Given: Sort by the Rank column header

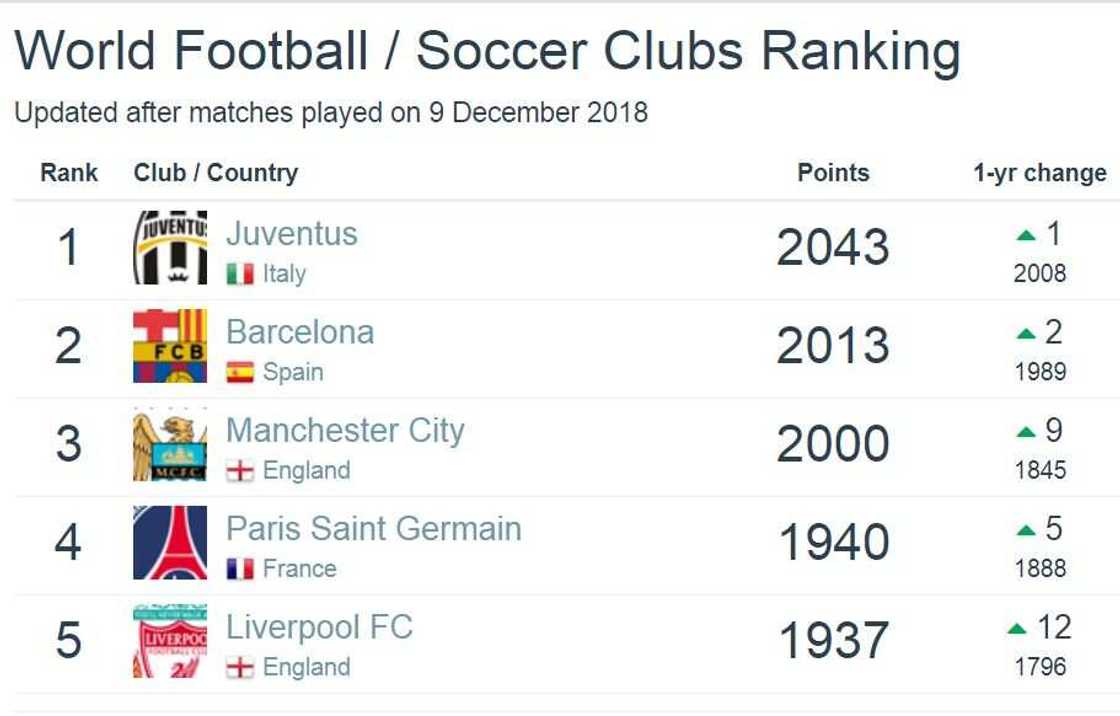Looking at the screenshot, I should [69, 173].
